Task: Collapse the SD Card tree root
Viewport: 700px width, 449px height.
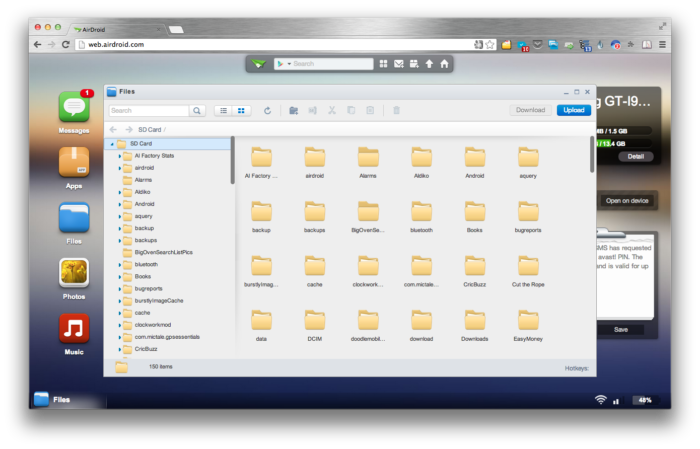Action: click(x=112, y=144)
